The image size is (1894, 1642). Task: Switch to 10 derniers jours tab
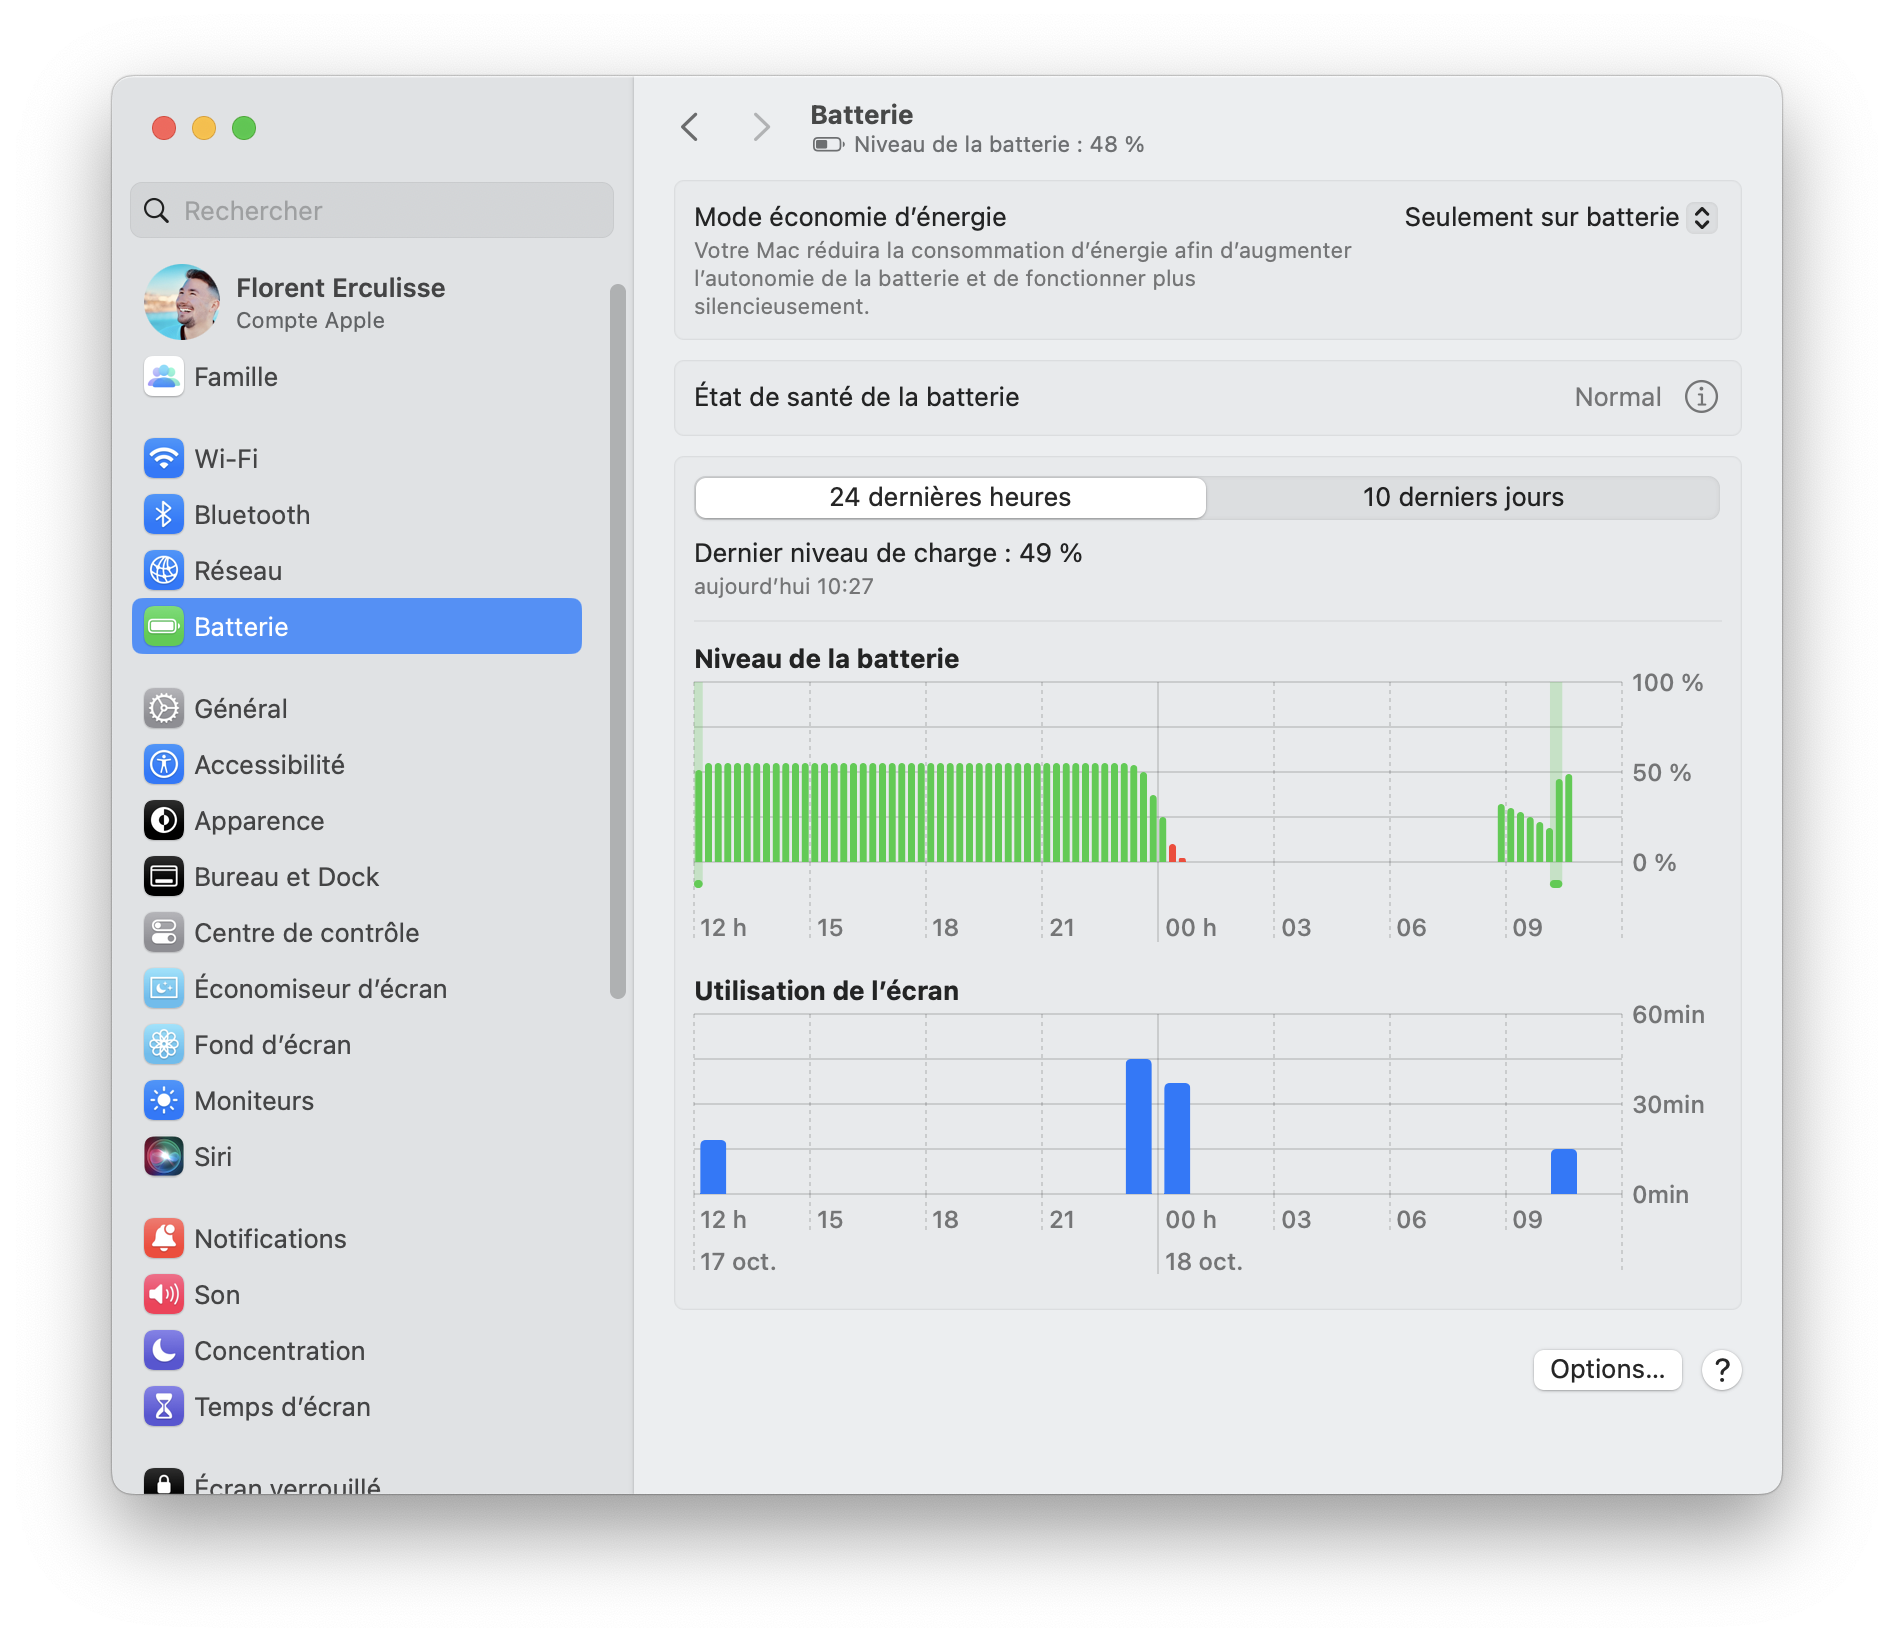point(1463,498)
